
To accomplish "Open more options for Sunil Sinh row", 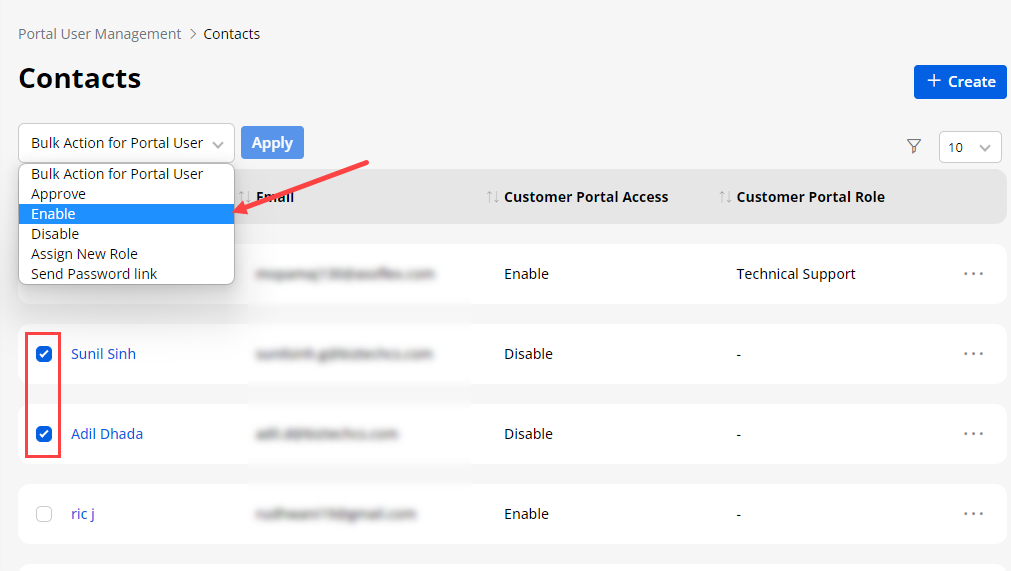I will click(973, 354).
